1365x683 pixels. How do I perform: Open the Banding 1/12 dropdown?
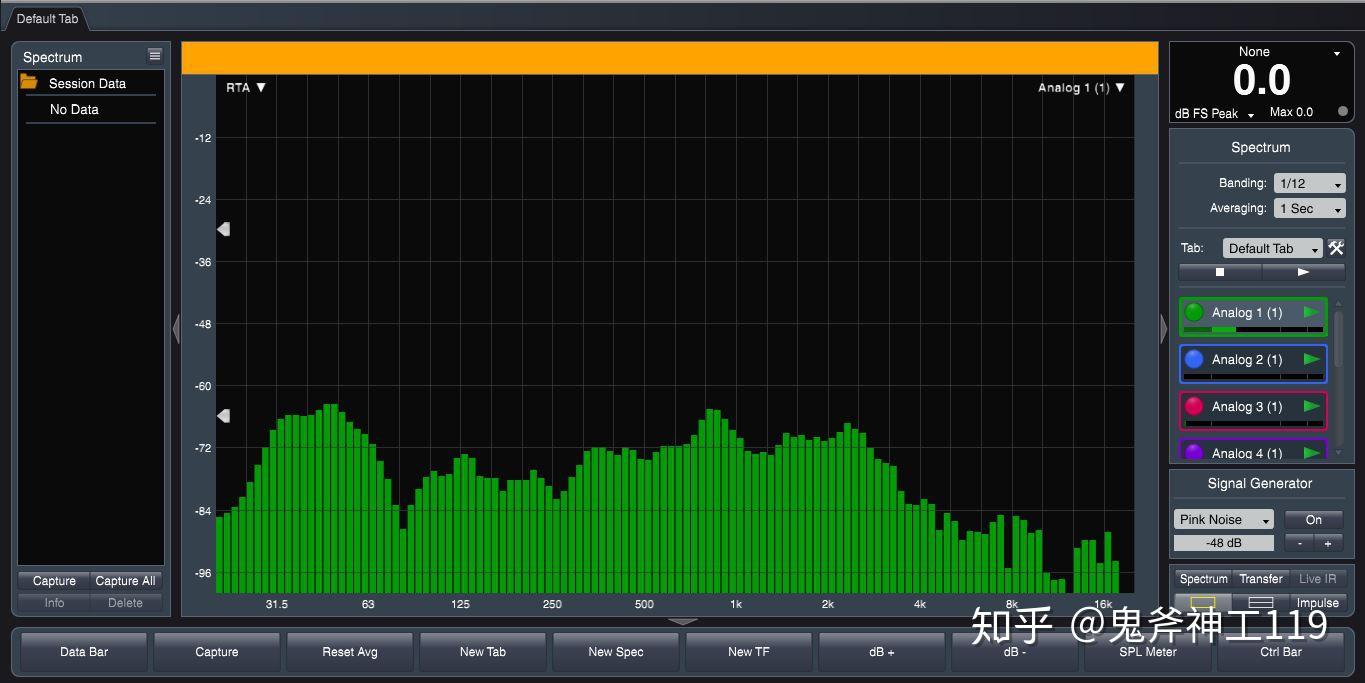(x=1310, y=183)
